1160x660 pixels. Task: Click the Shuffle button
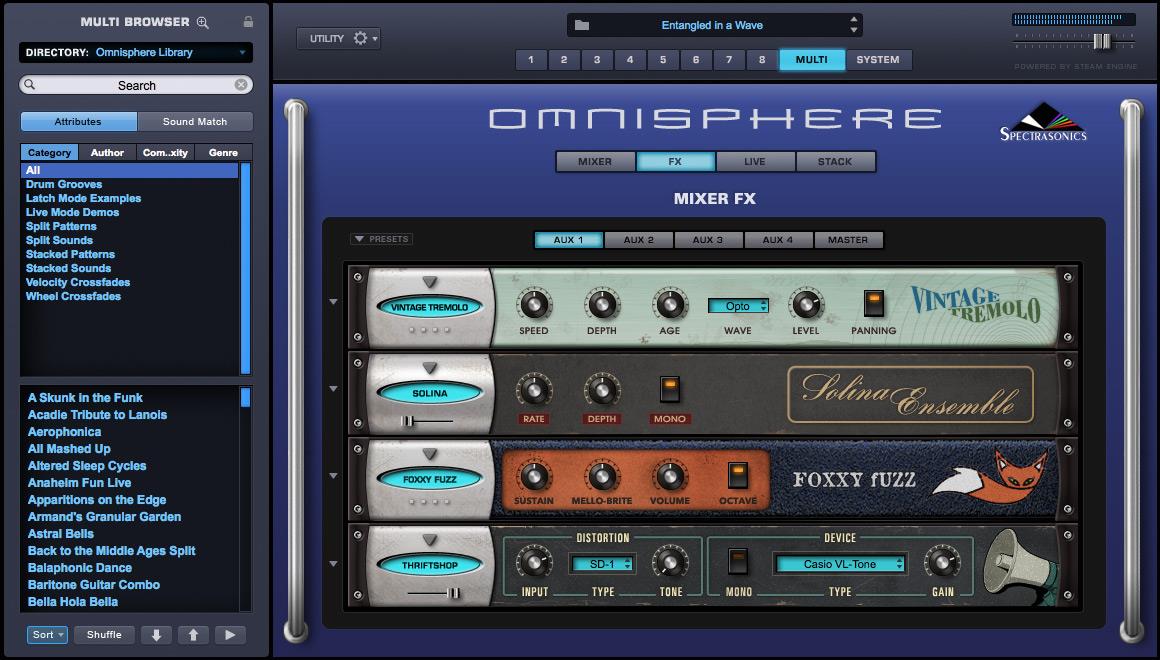point(103,634)
